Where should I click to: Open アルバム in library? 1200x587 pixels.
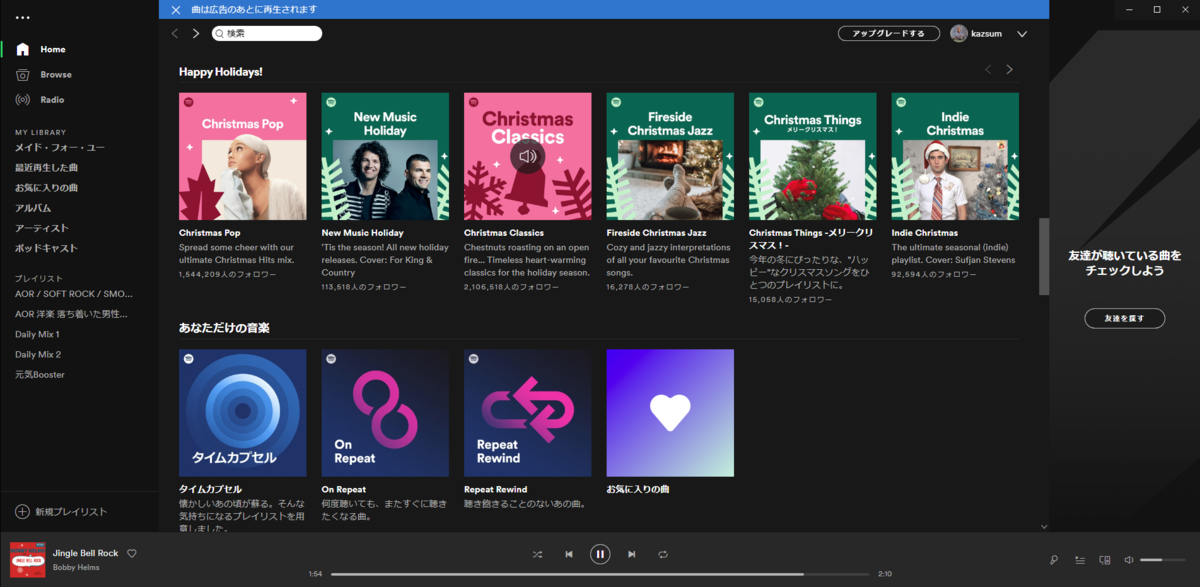[33, 208]
